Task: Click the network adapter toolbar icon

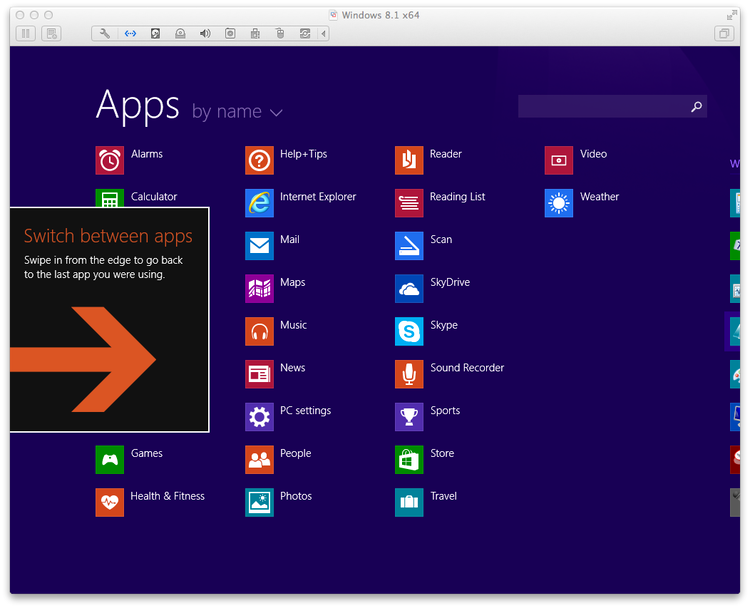Action: pyautogui.click(x=130, y=33)
